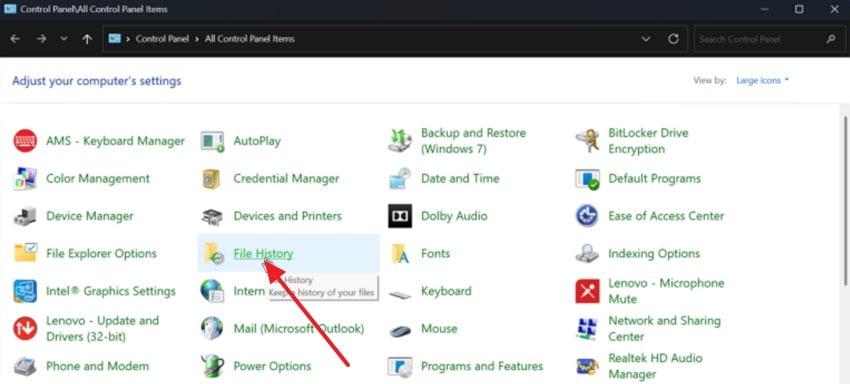Click the Date and Time icon
The image size is (850, 384).
pyautogui.click(x=400, y=178)
